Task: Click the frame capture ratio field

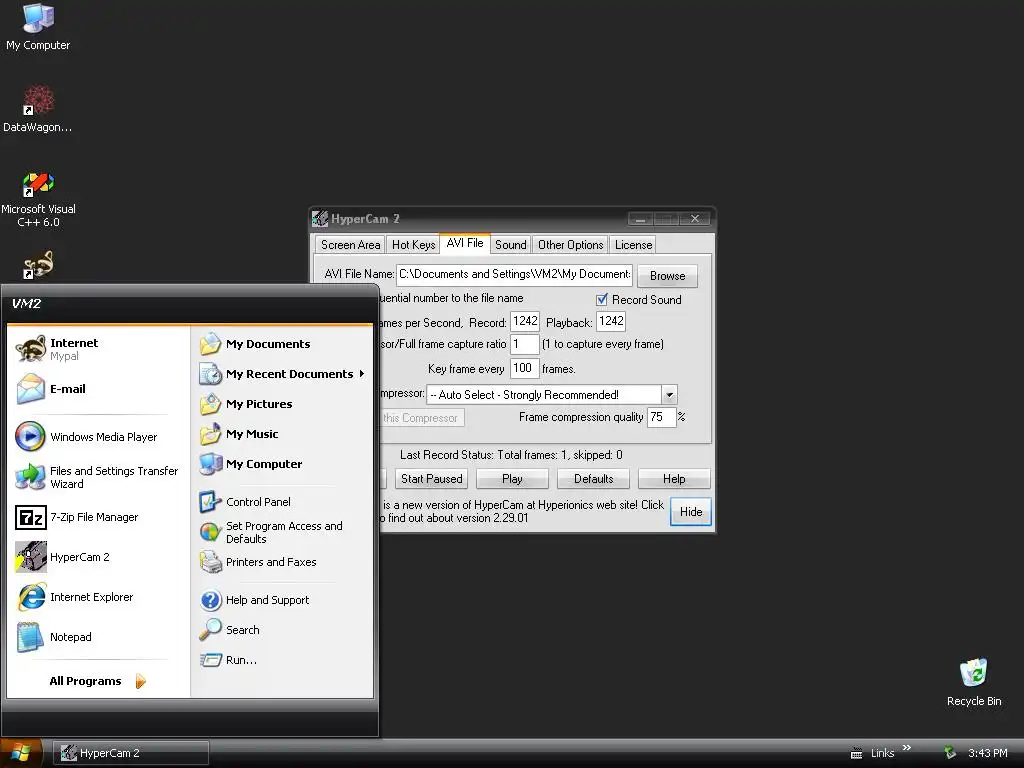Action: click(x=525, y=344)
